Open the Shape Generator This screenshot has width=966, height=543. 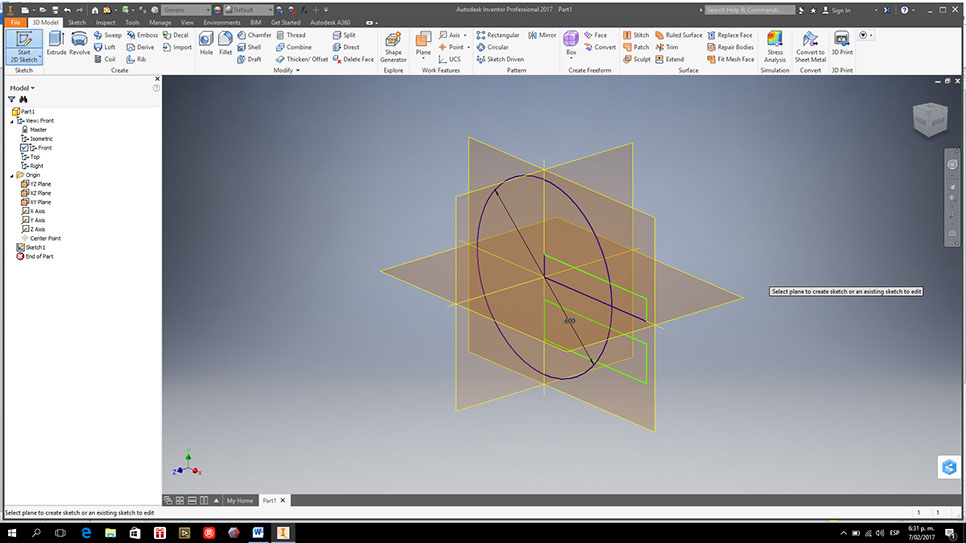393,47
